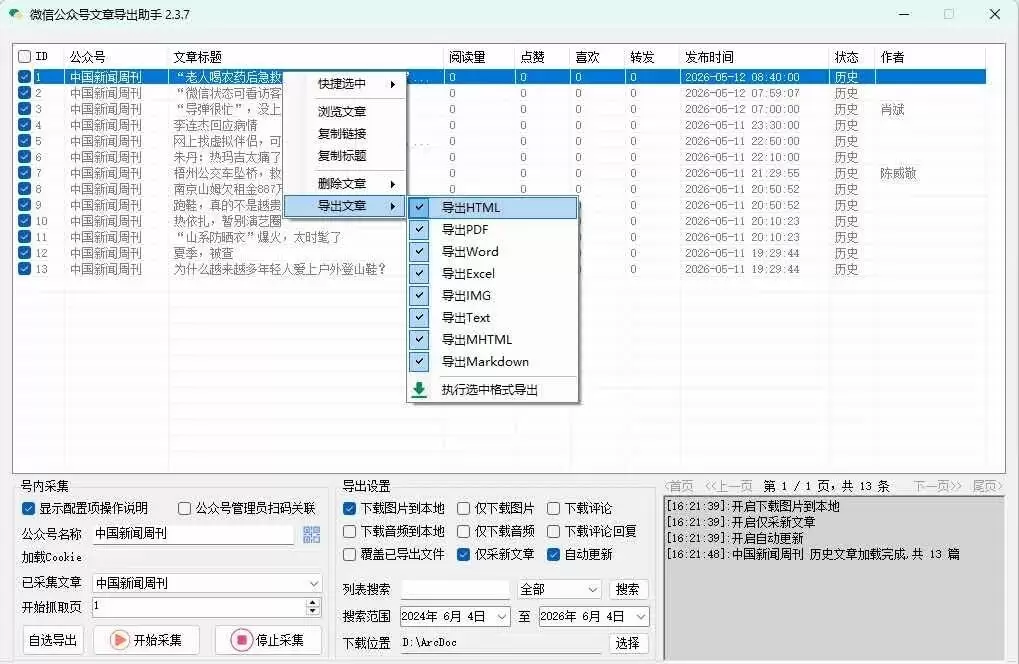
Task: Check 仅下载音频 checkbox
Action: coord(463,531)
